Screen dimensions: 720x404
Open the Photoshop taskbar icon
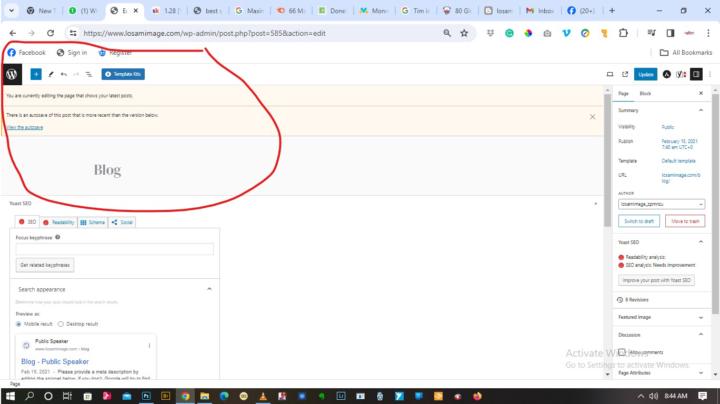[146, 396]
